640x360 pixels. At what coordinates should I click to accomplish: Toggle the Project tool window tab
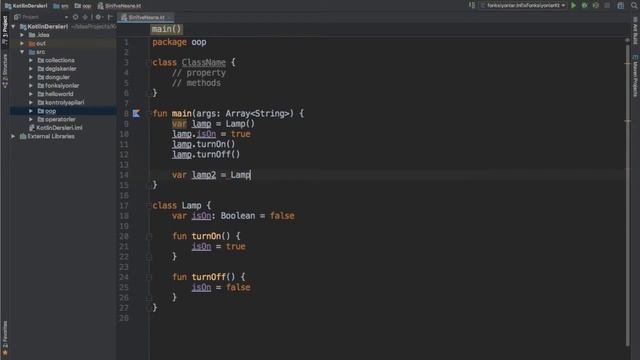pos(5,30)
